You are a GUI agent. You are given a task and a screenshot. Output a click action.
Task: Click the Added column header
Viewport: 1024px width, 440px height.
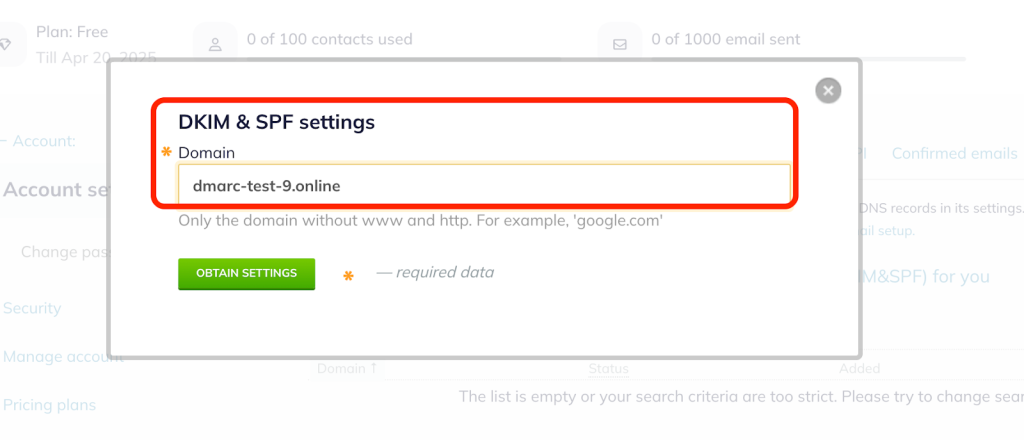click(x=860, y=369)
